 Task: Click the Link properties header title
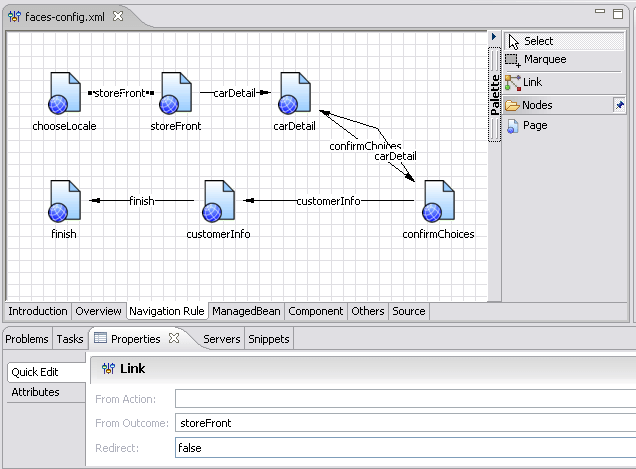click(x=132, y=368)
